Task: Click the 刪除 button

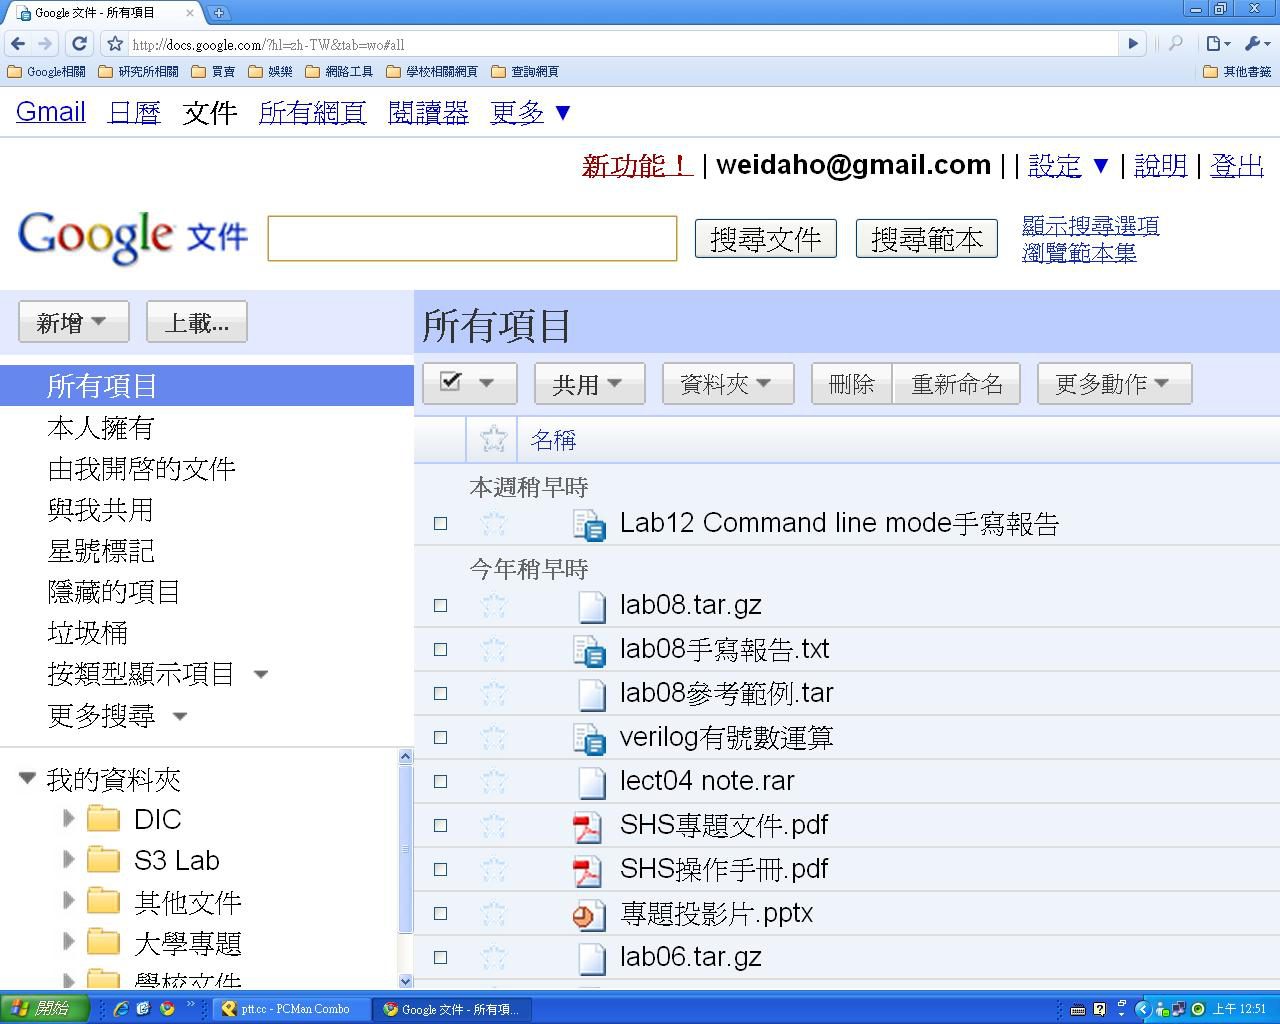Action: [852, 383]
